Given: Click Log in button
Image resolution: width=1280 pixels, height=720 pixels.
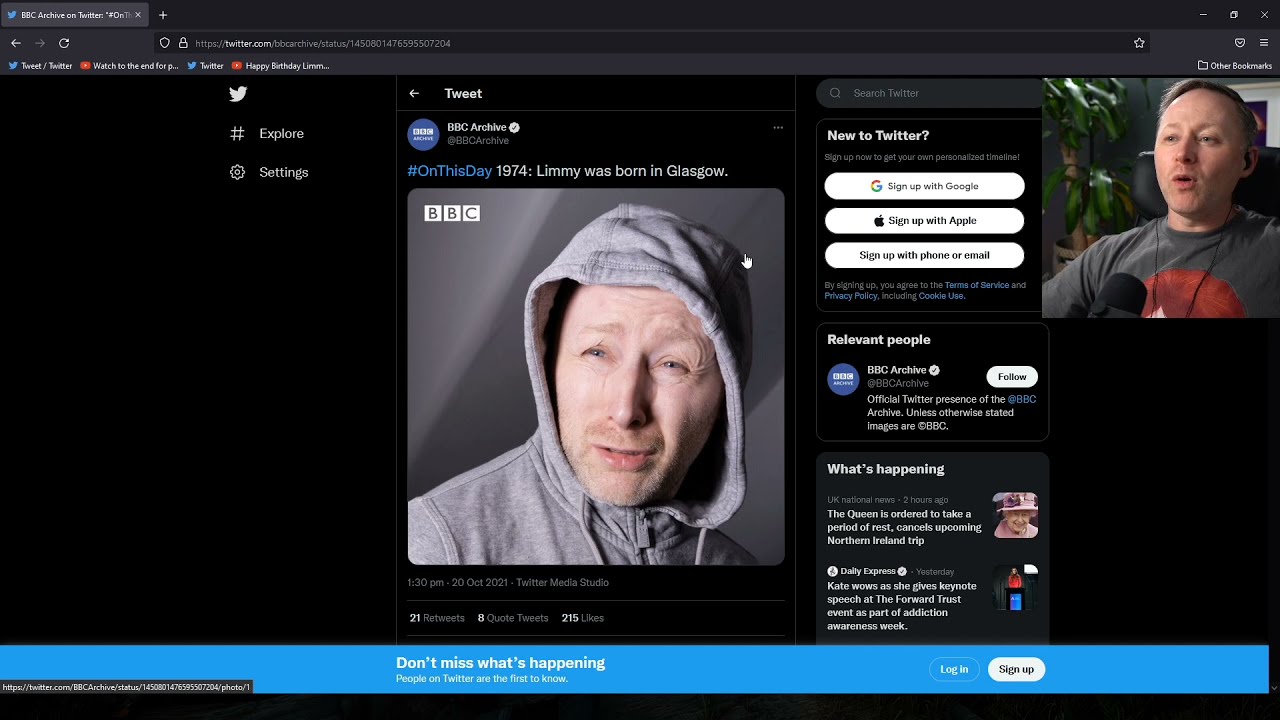Looking at the screenshot, I should [954, 669].
